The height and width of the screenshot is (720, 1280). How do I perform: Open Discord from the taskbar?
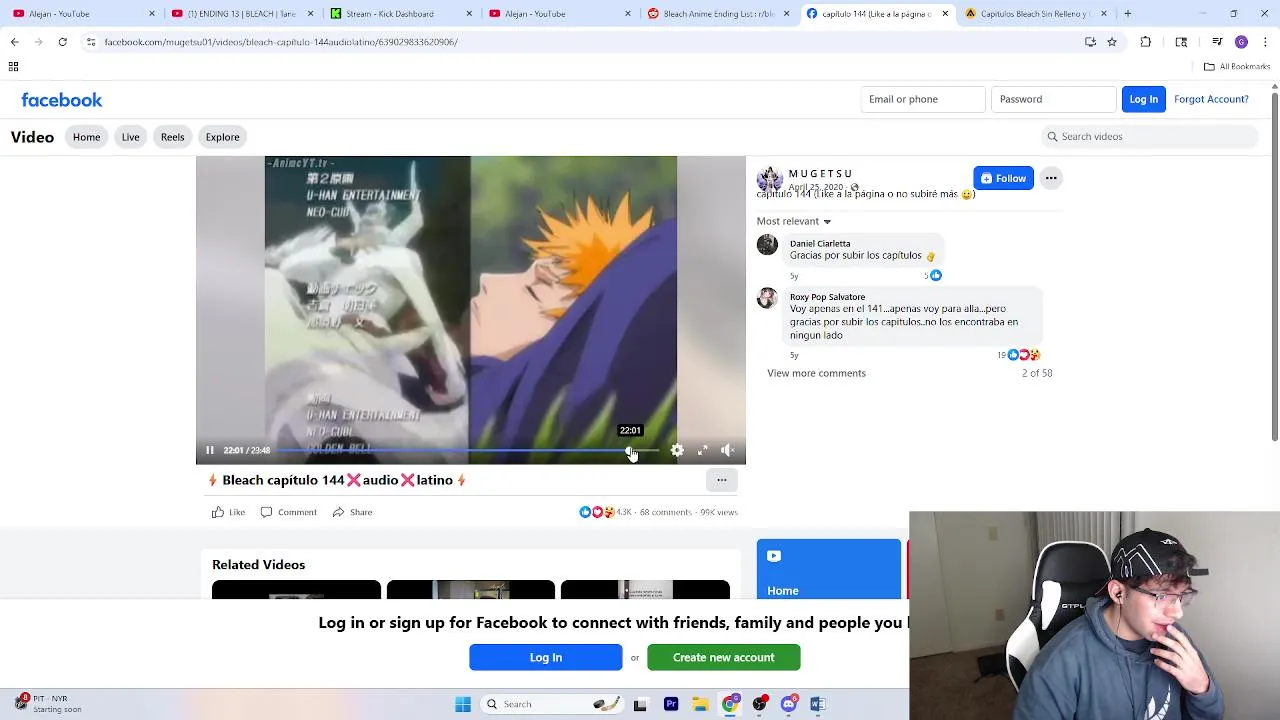click(789, 704)
